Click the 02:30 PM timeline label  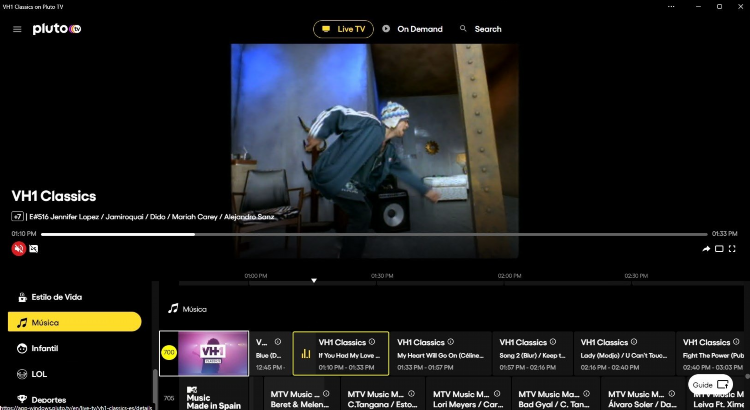pyautogui.click(x=636, y=276)
